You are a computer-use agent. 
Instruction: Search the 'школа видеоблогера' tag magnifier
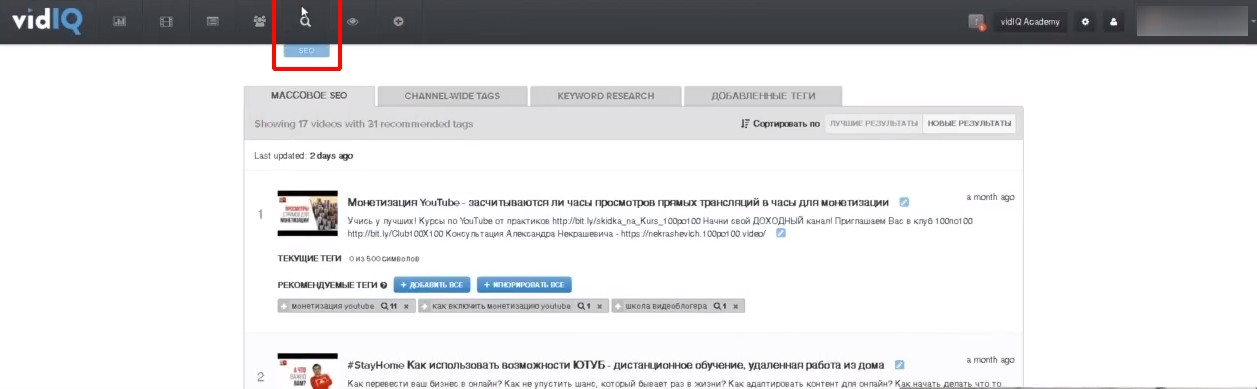click(720, 306)
